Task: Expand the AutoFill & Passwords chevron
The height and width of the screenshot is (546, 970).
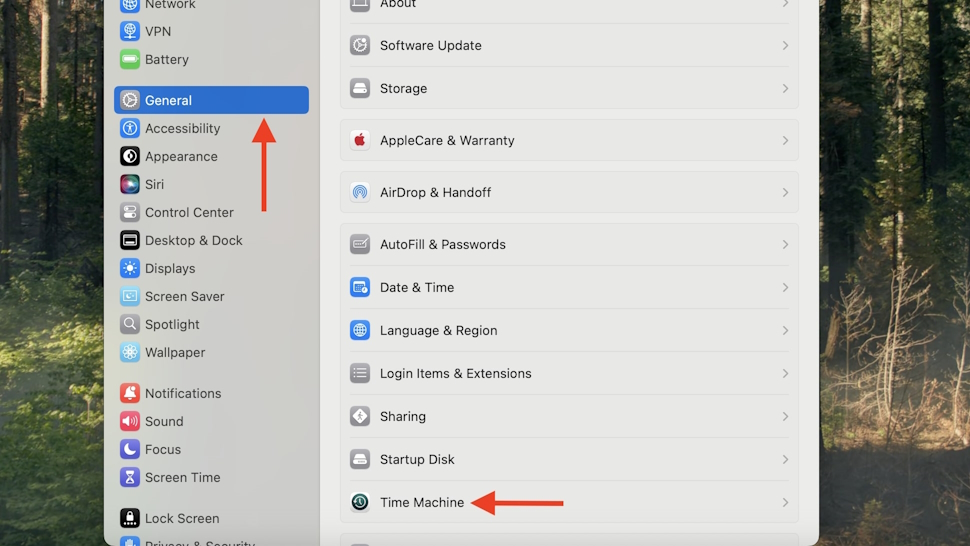Action: [785, 244]
